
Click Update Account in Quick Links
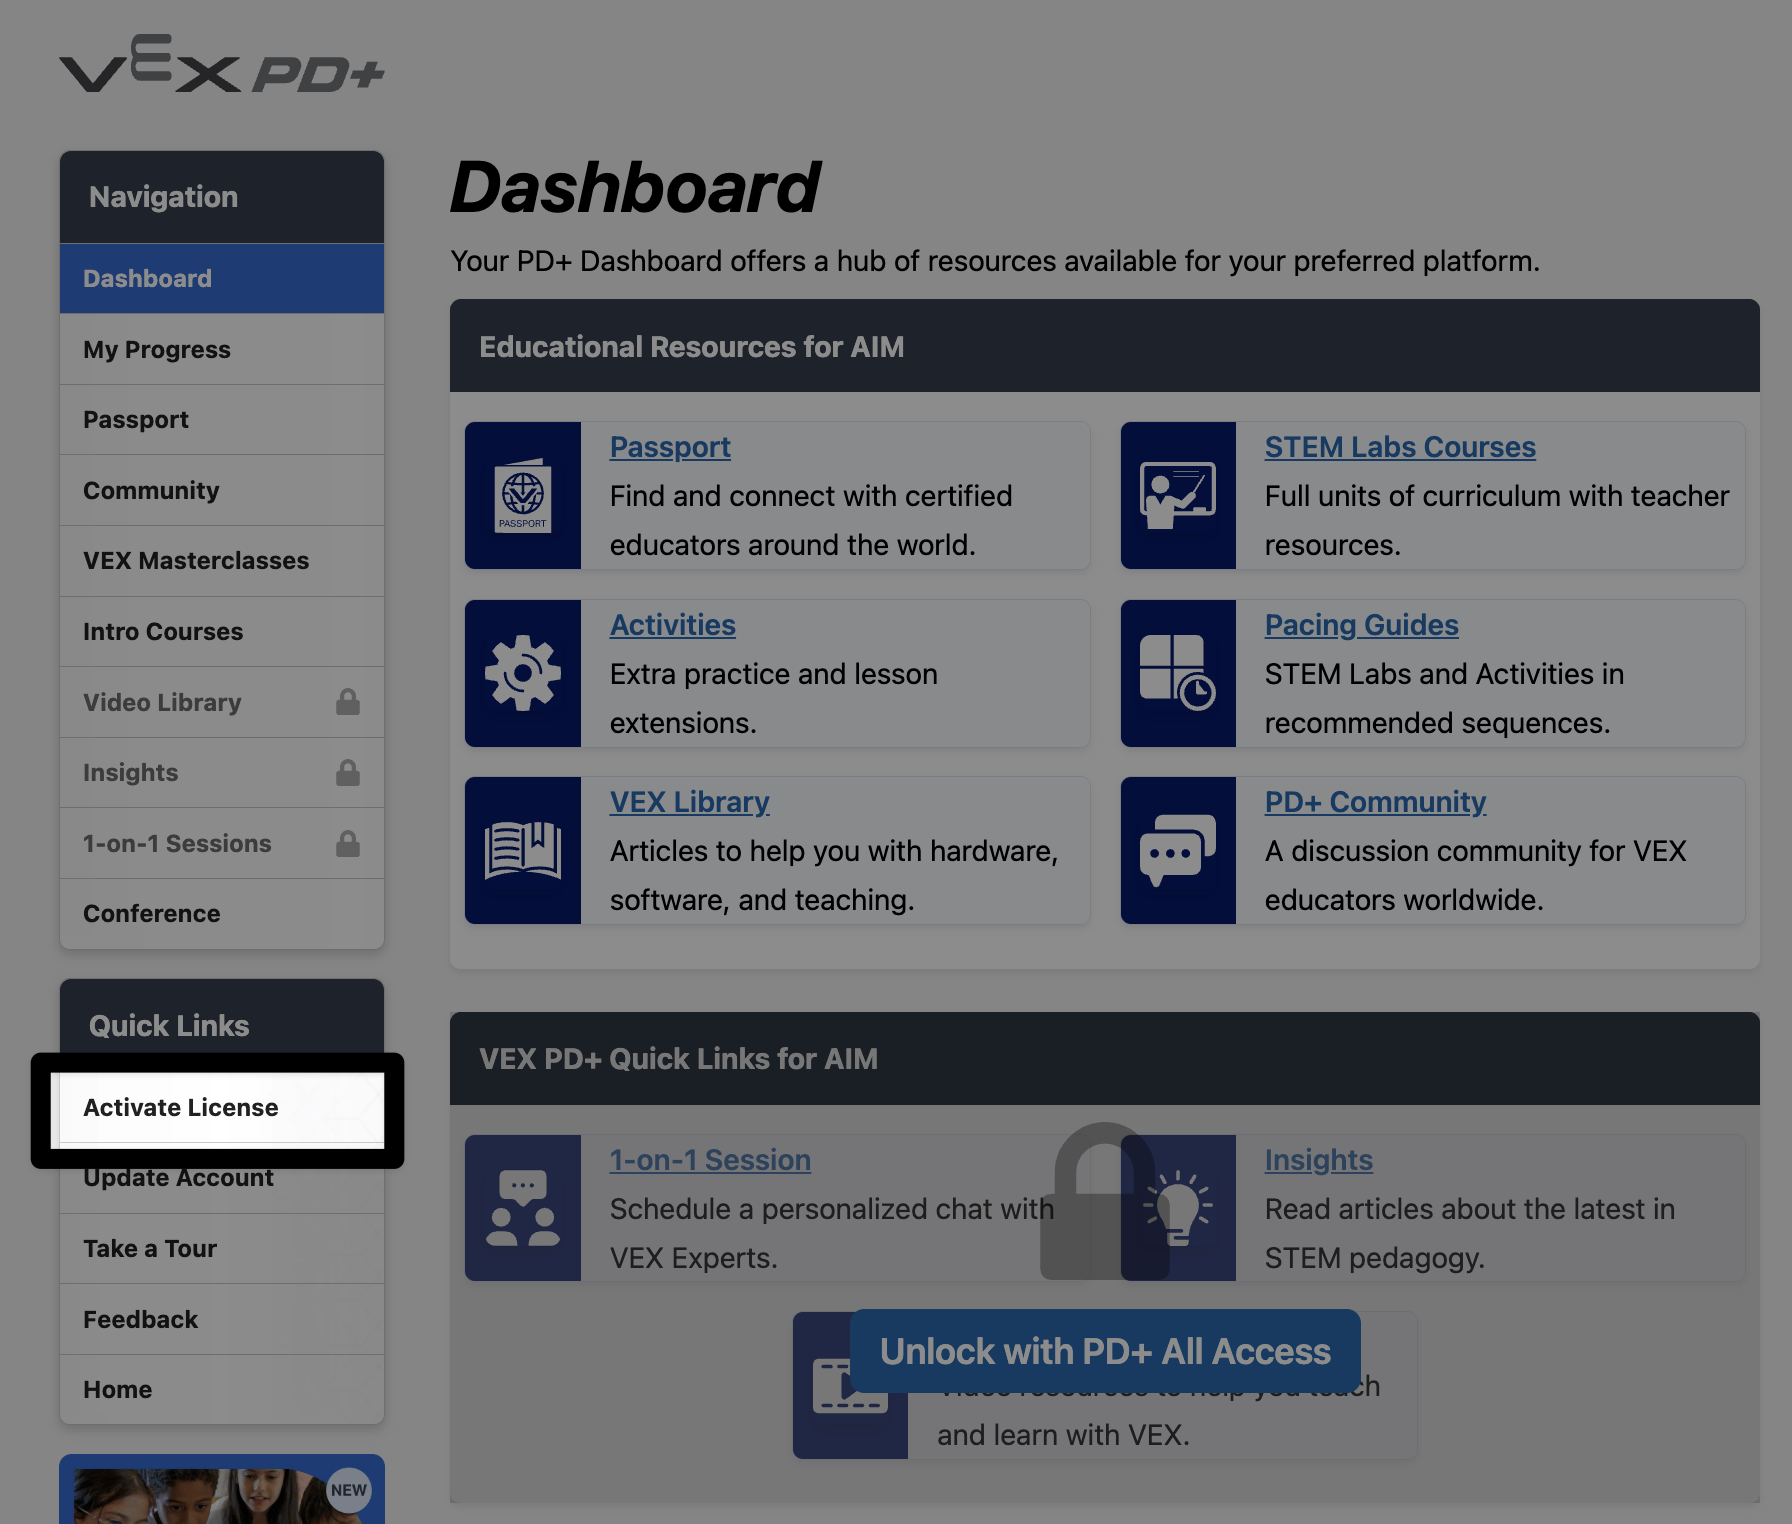[222, 1178]
